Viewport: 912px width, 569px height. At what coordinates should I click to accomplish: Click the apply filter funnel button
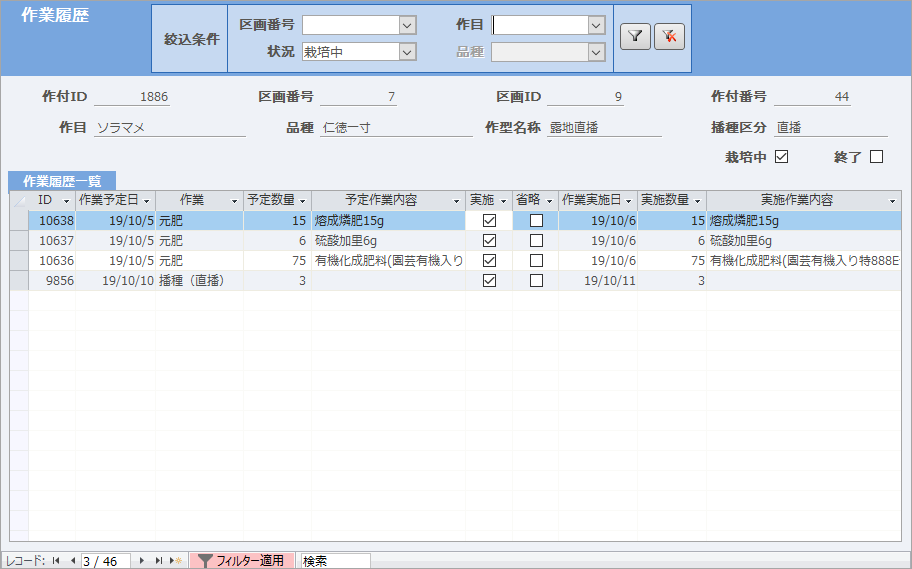coord(634,37)
